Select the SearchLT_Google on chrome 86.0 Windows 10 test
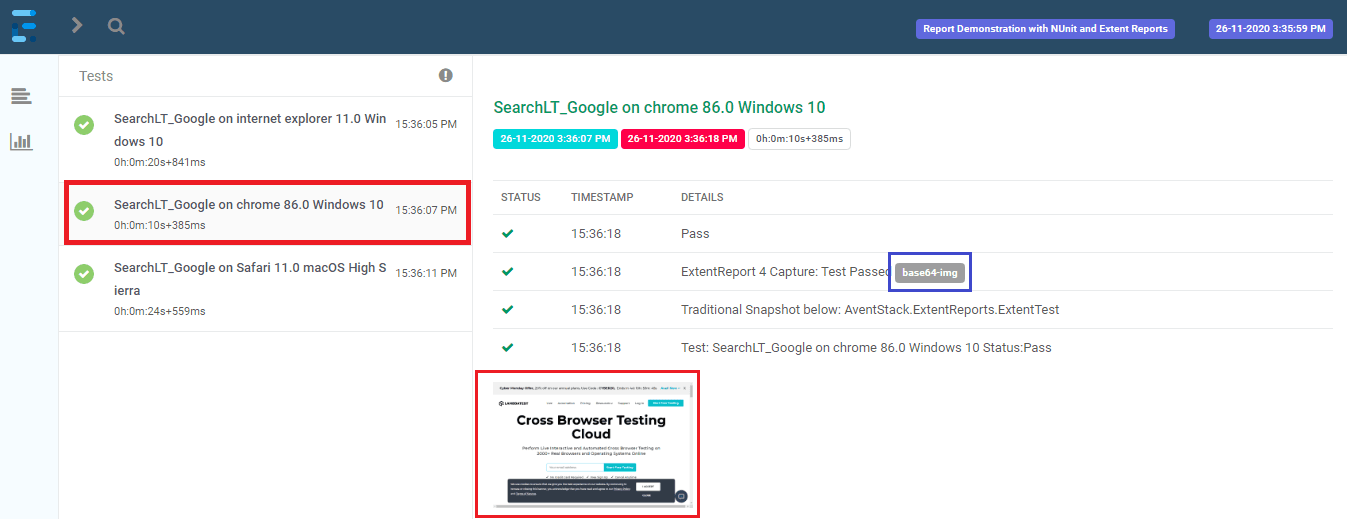This screenshot has width=1347, height=519. coord(265,213)
